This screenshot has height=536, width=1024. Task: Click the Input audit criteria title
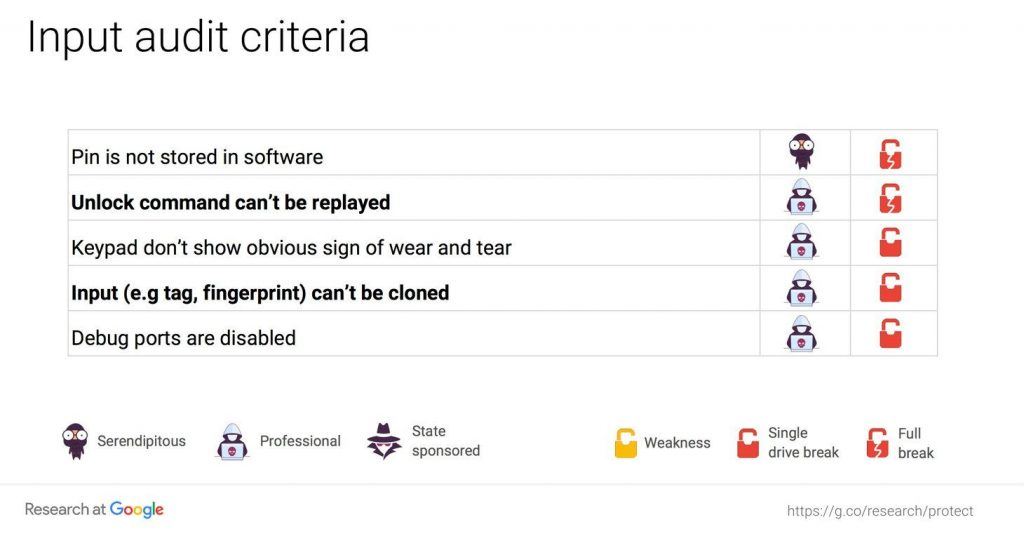coord(198,37)
